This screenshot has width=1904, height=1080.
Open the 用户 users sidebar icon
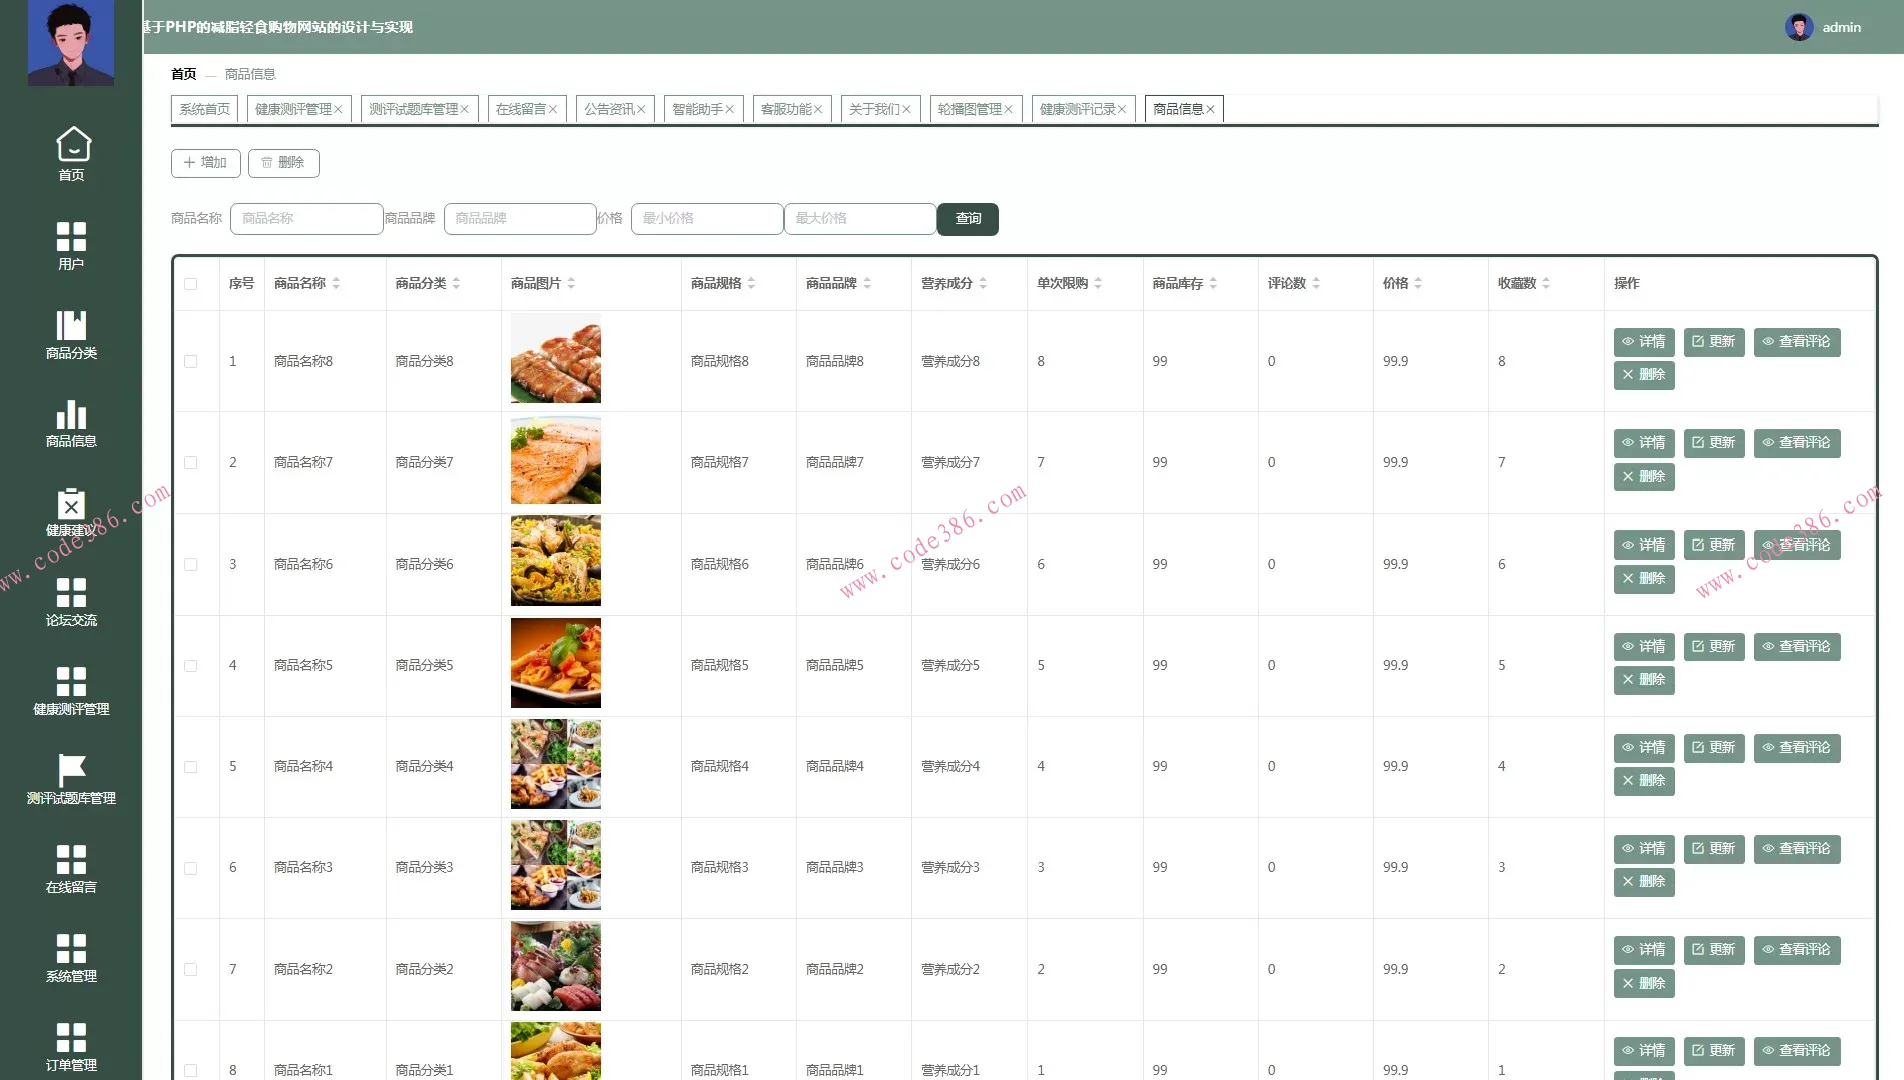click(x=71, y=236)
